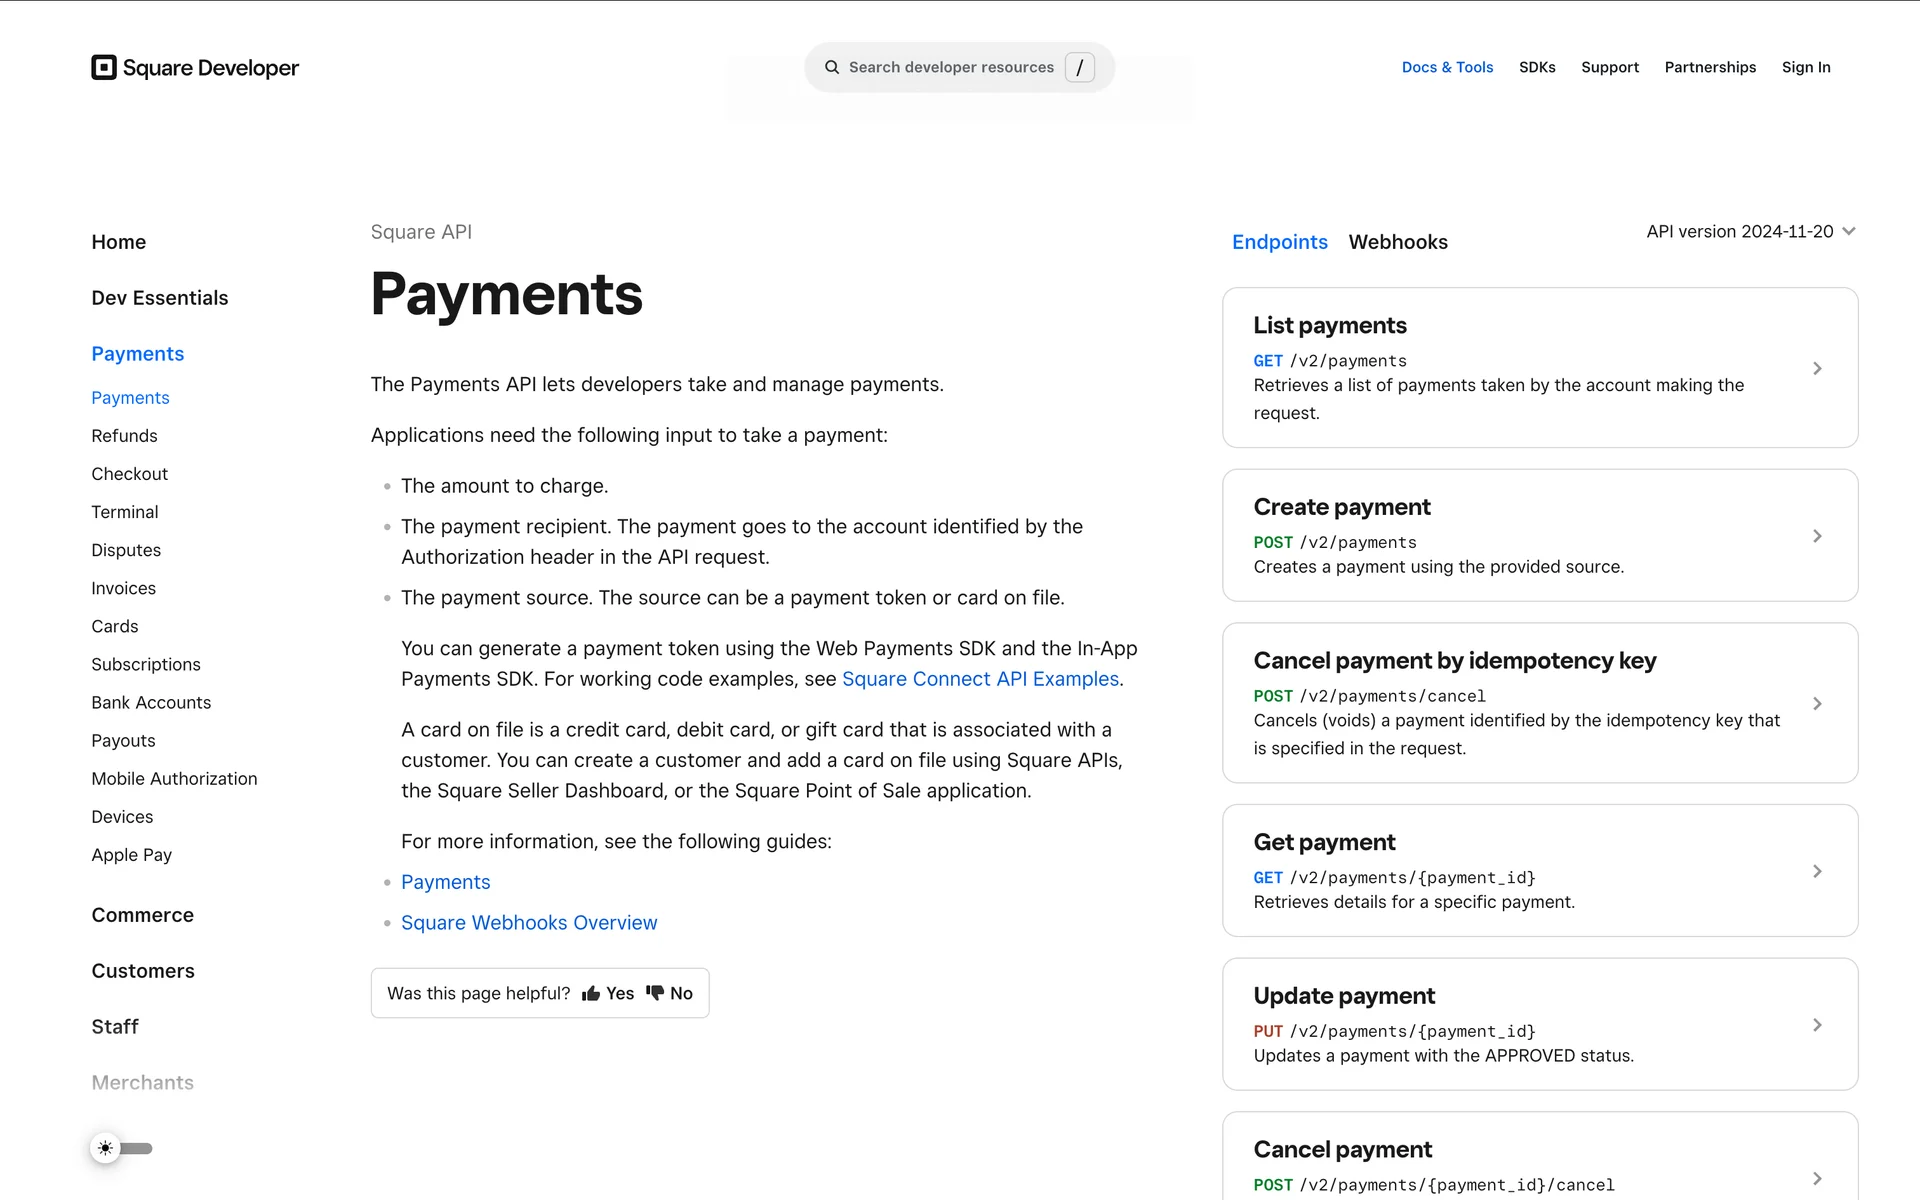Viewport: 1920px width, 1200px height.
Task: Toggle the light/dark theme switch
Action: 121,1148
